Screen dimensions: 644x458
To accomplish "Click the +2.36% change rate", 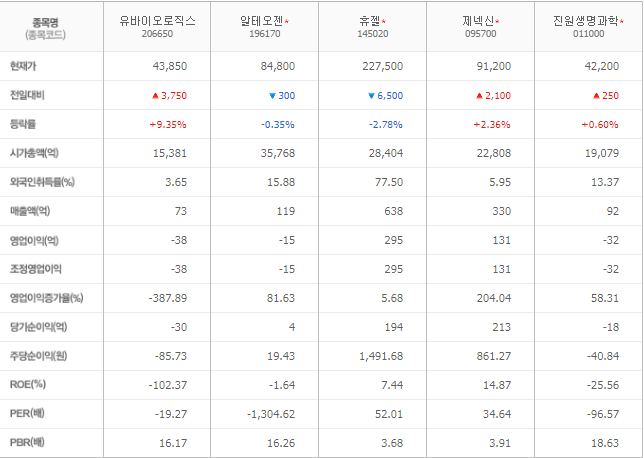I will pos(492,124).
